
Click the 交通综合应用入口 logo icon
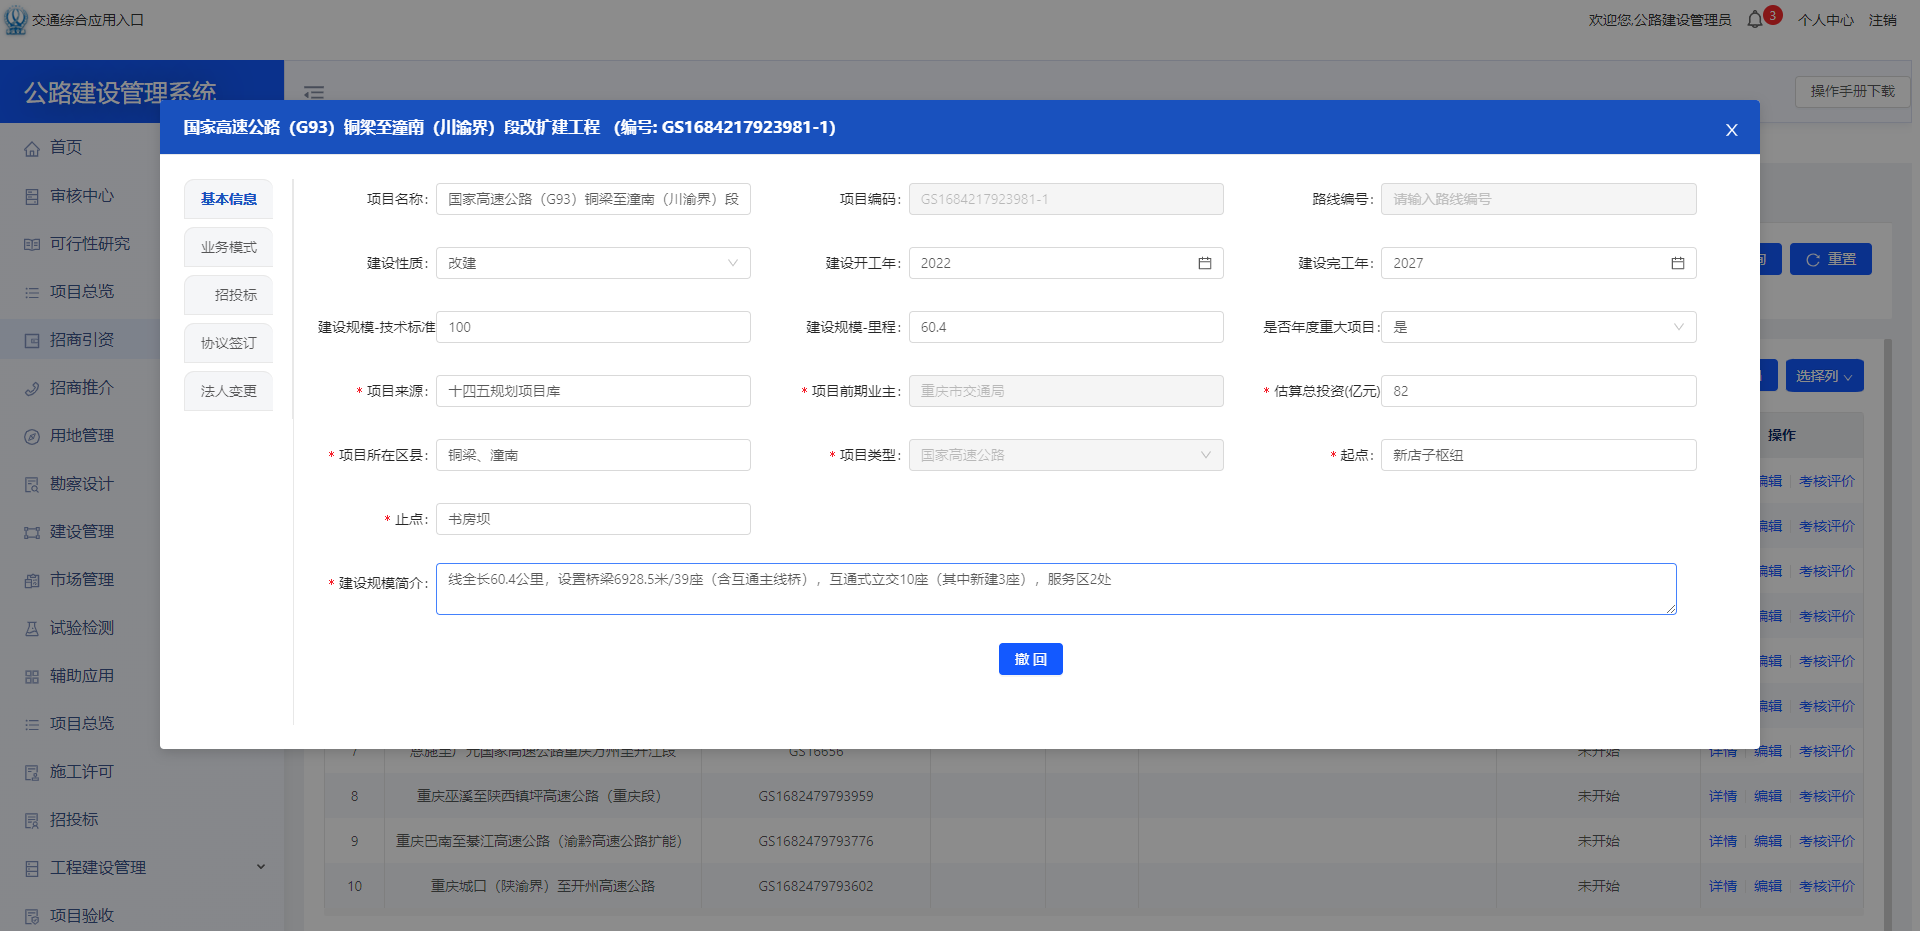click(16, 20)
